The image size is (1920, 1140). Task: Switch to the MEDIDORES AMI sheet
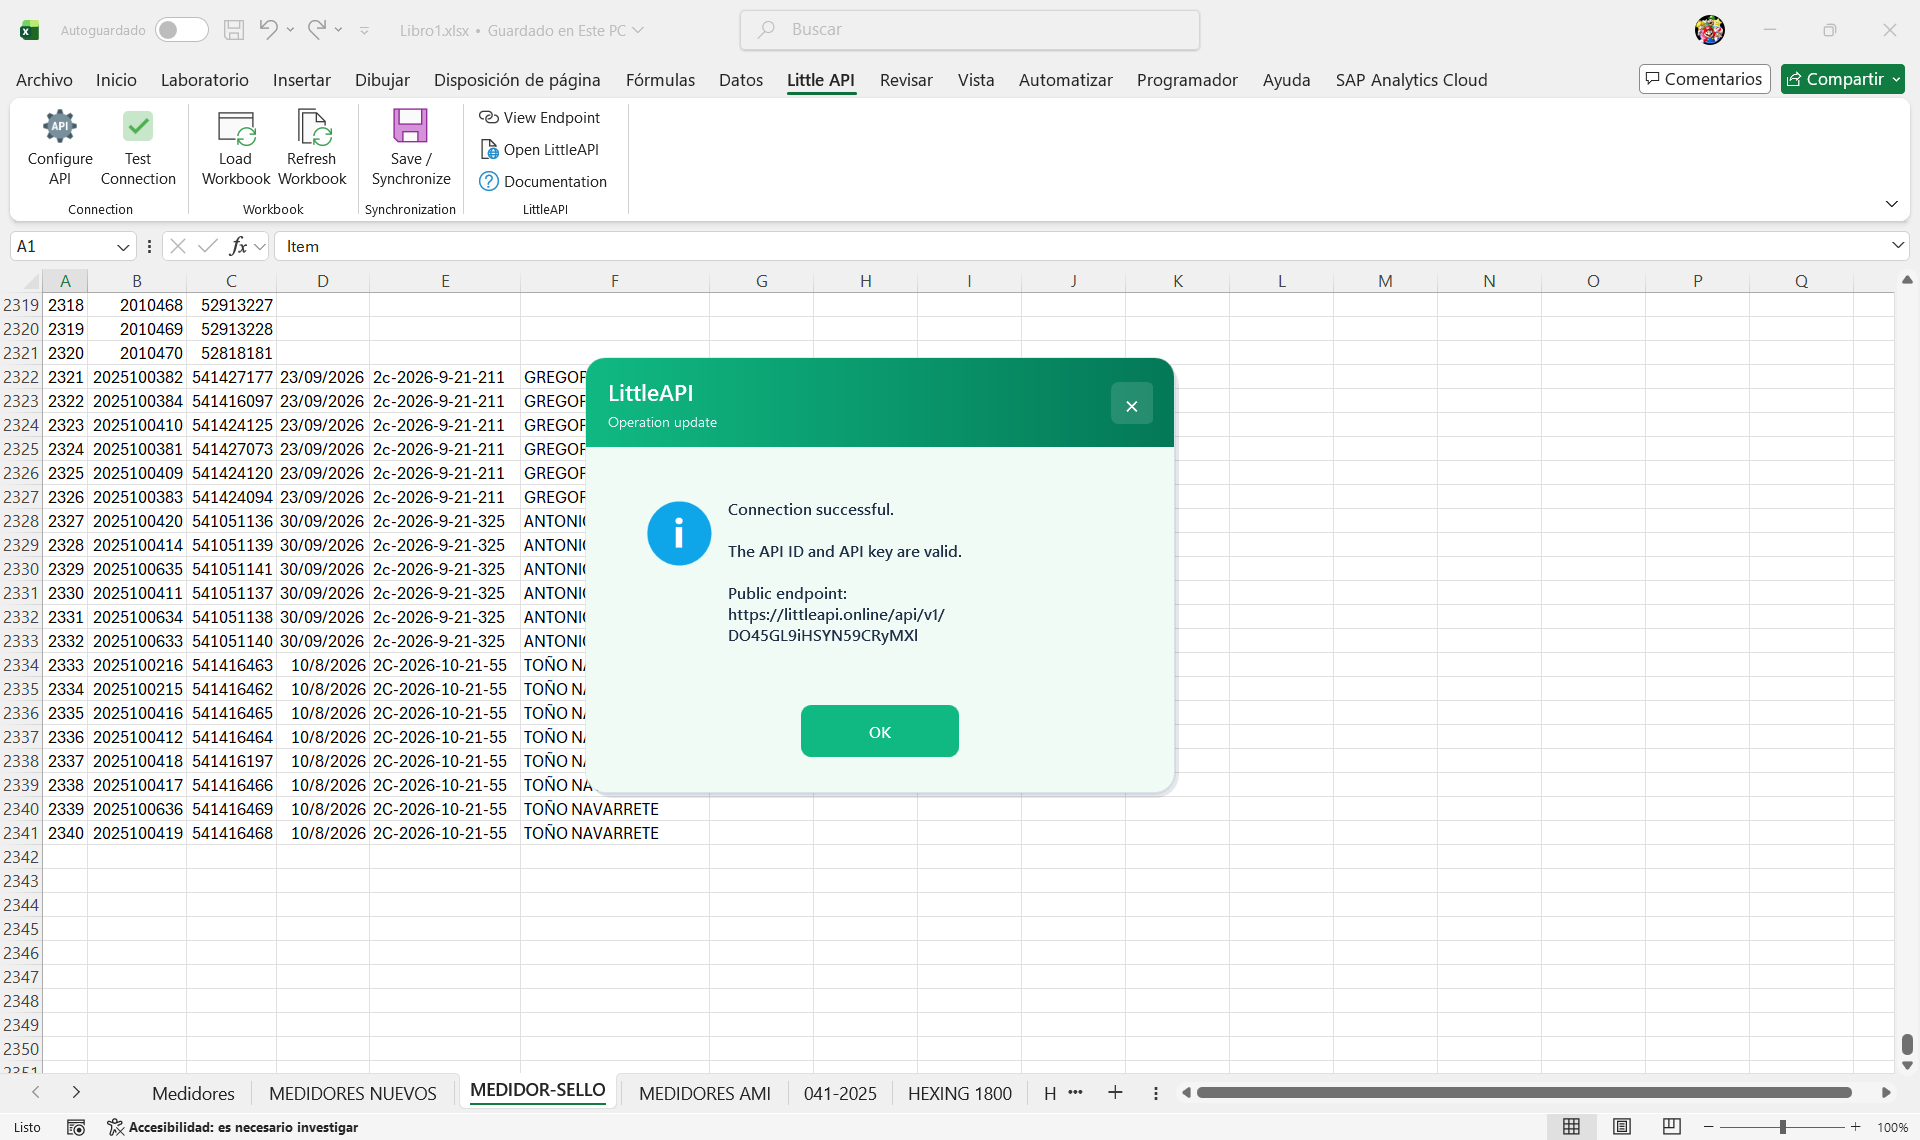point(705,1093)
